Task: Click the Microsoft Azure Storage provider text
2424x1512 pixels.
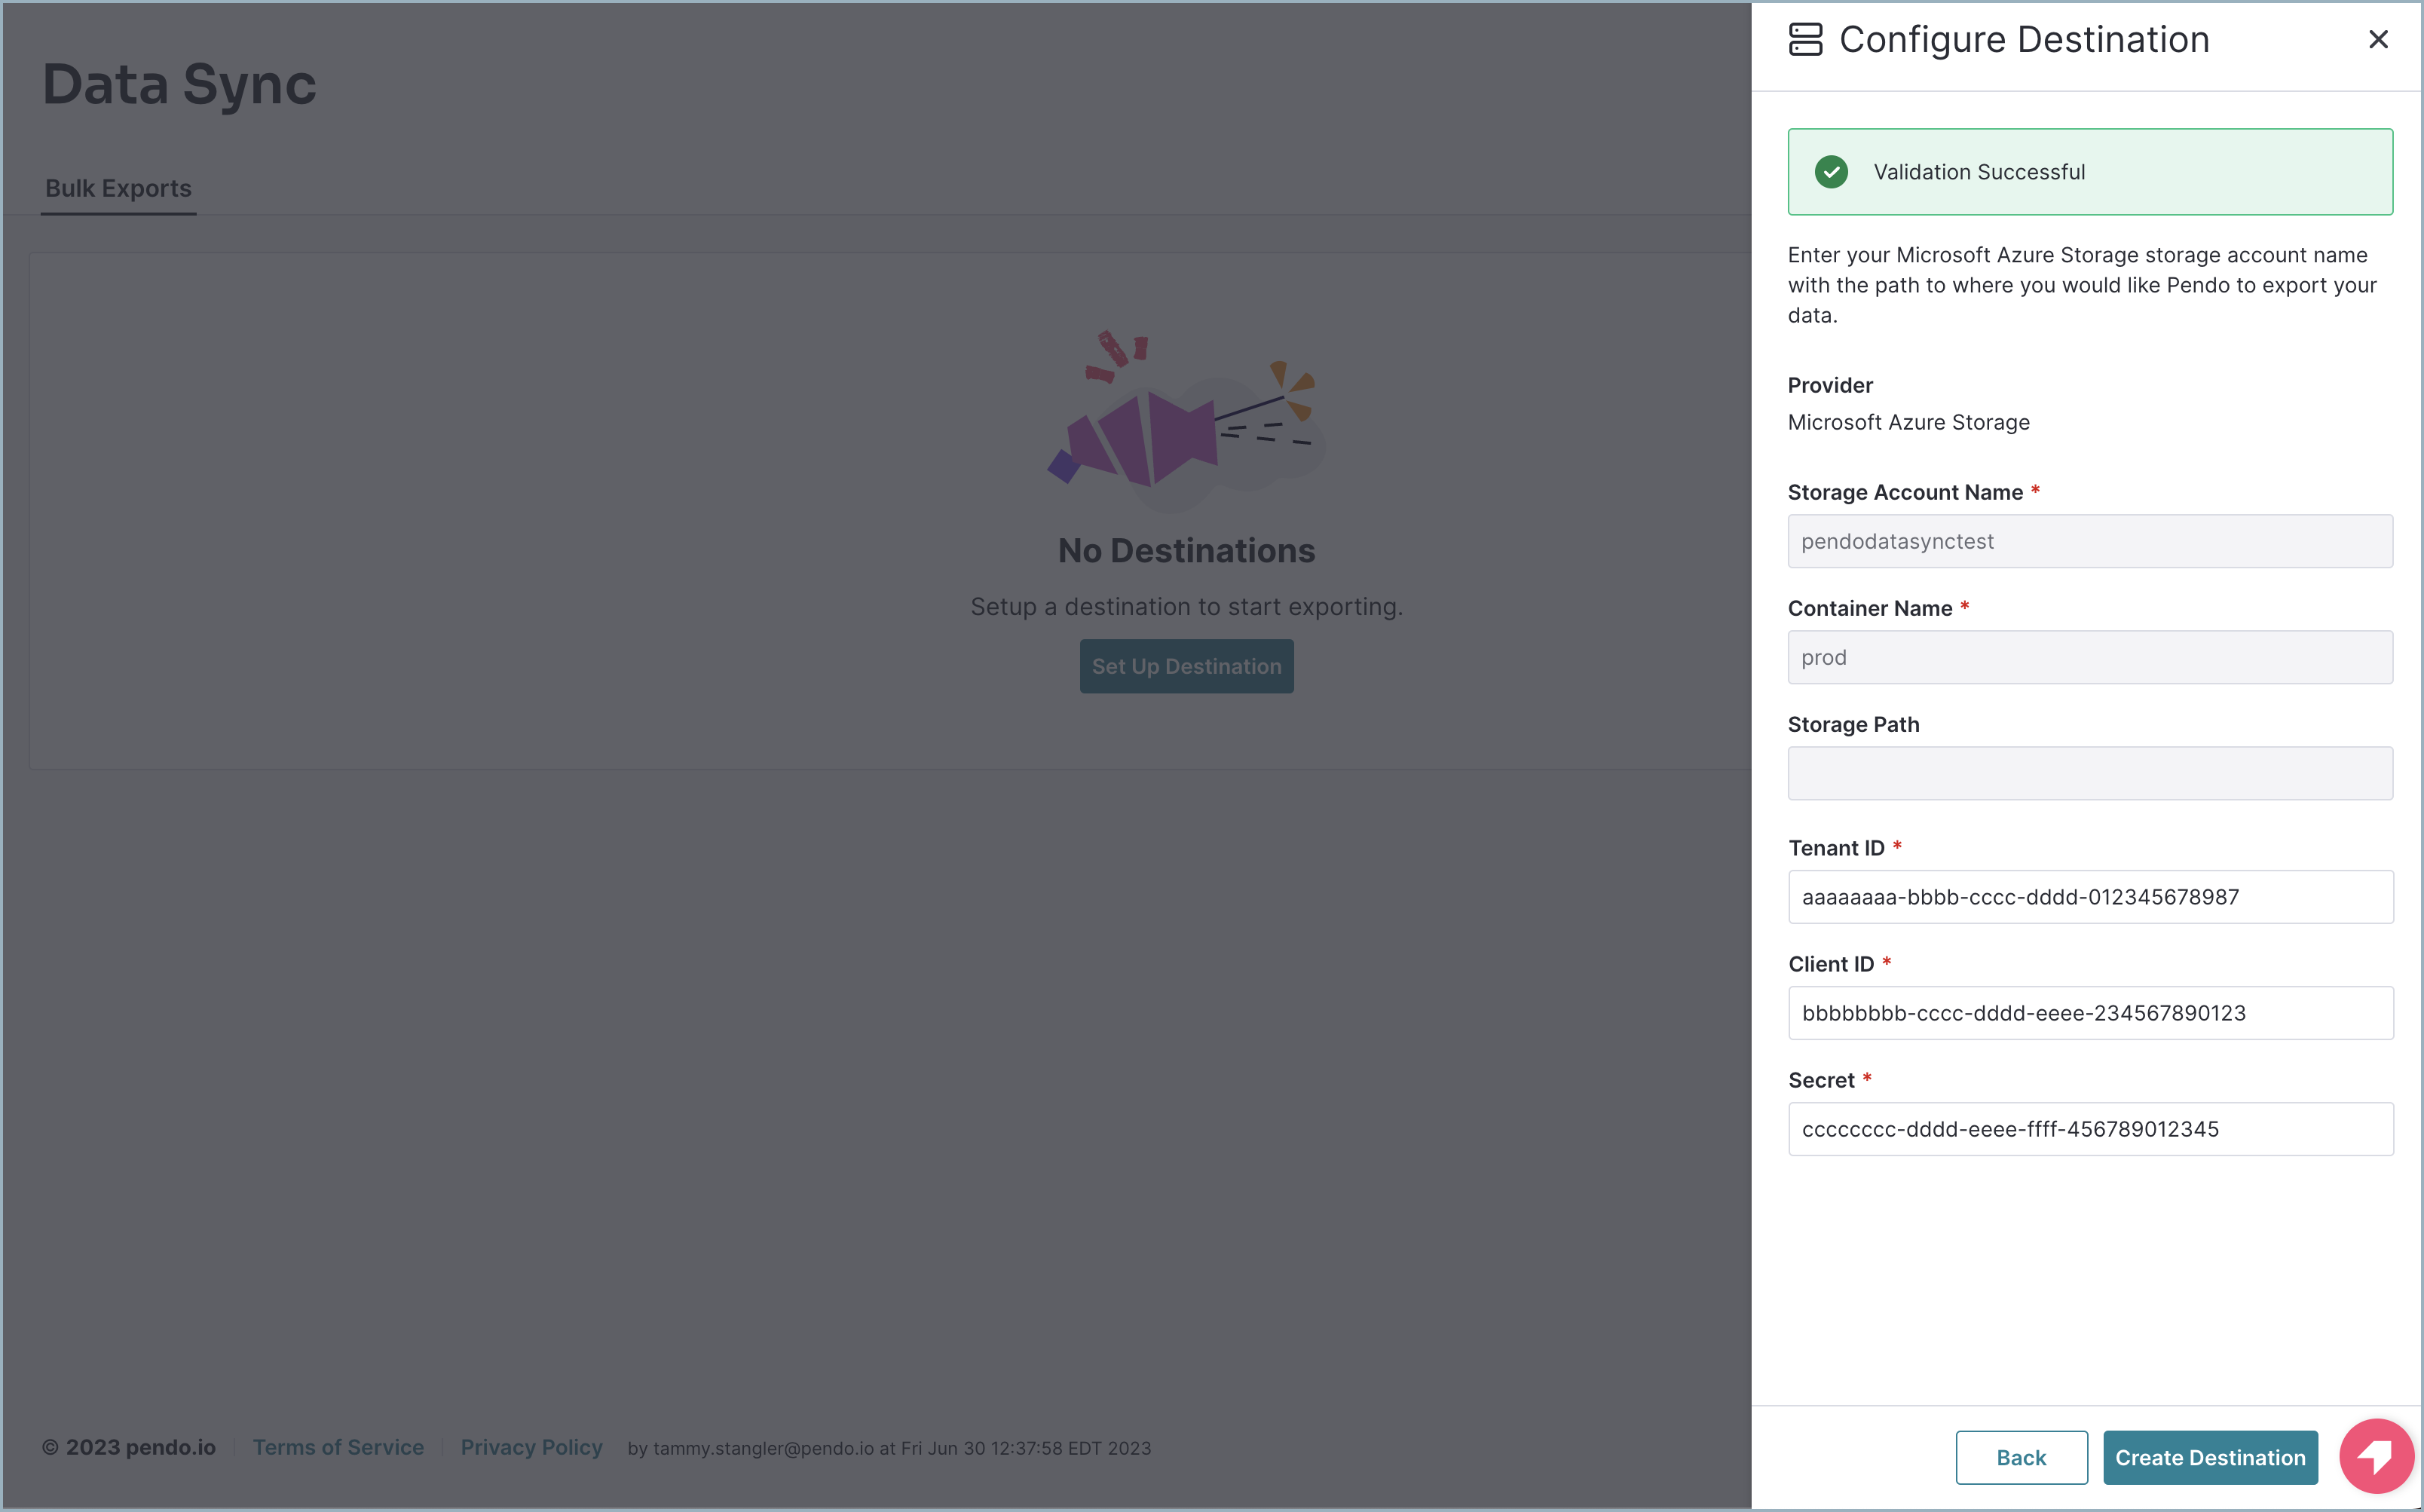Action: pos(1908,422)
